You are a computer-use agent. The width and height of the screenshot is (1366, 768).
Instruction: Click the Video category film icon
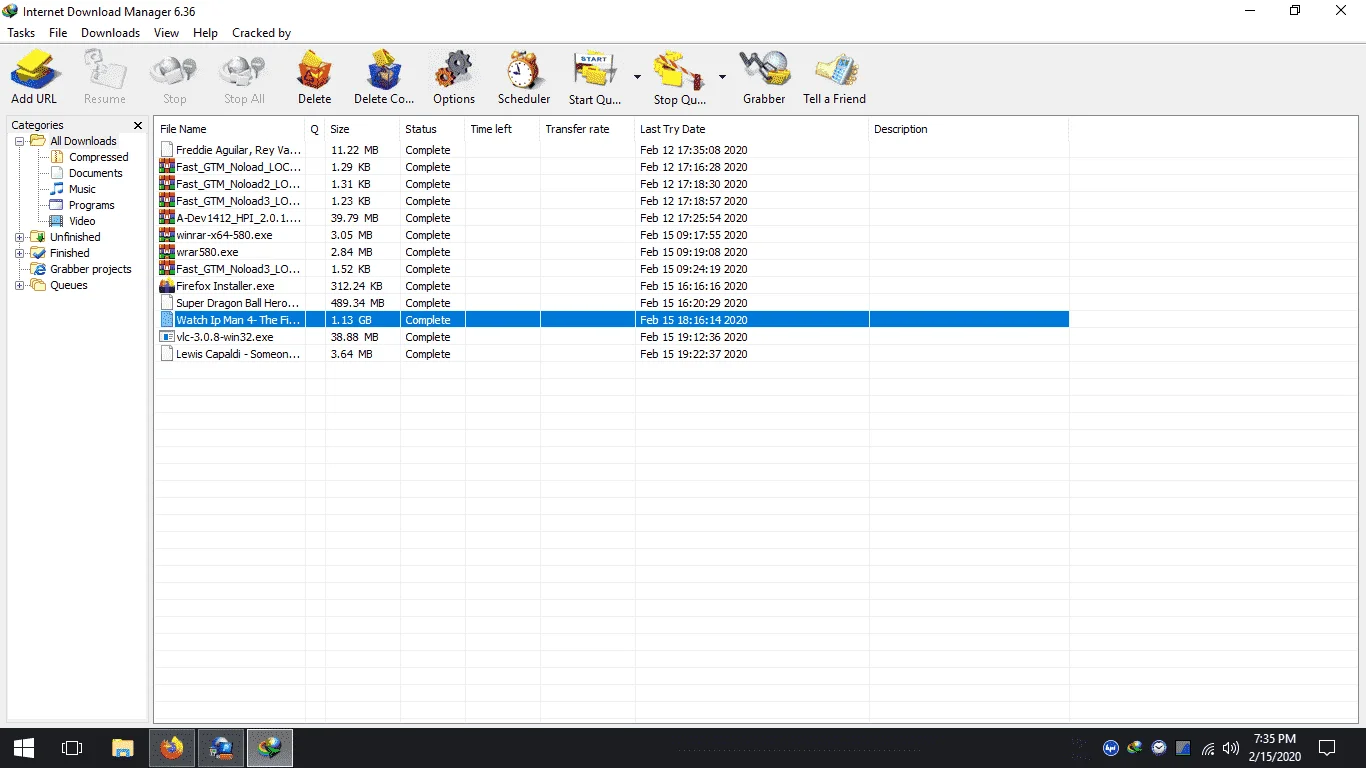[57, 221]
